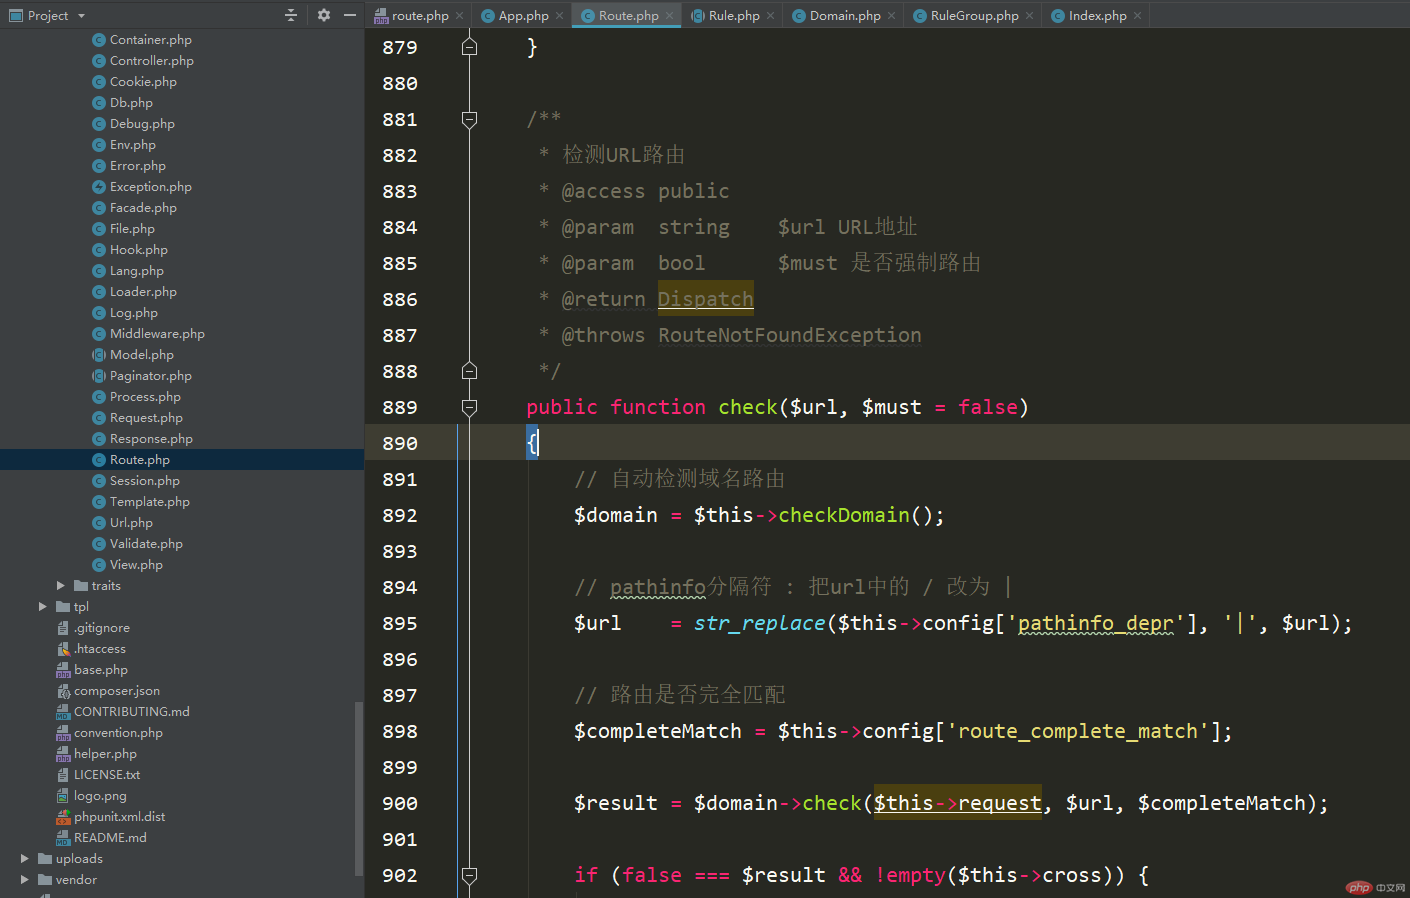The image size is (1410, 898).
Task: Click the Exception.php icon
Action: coord(99,187)
